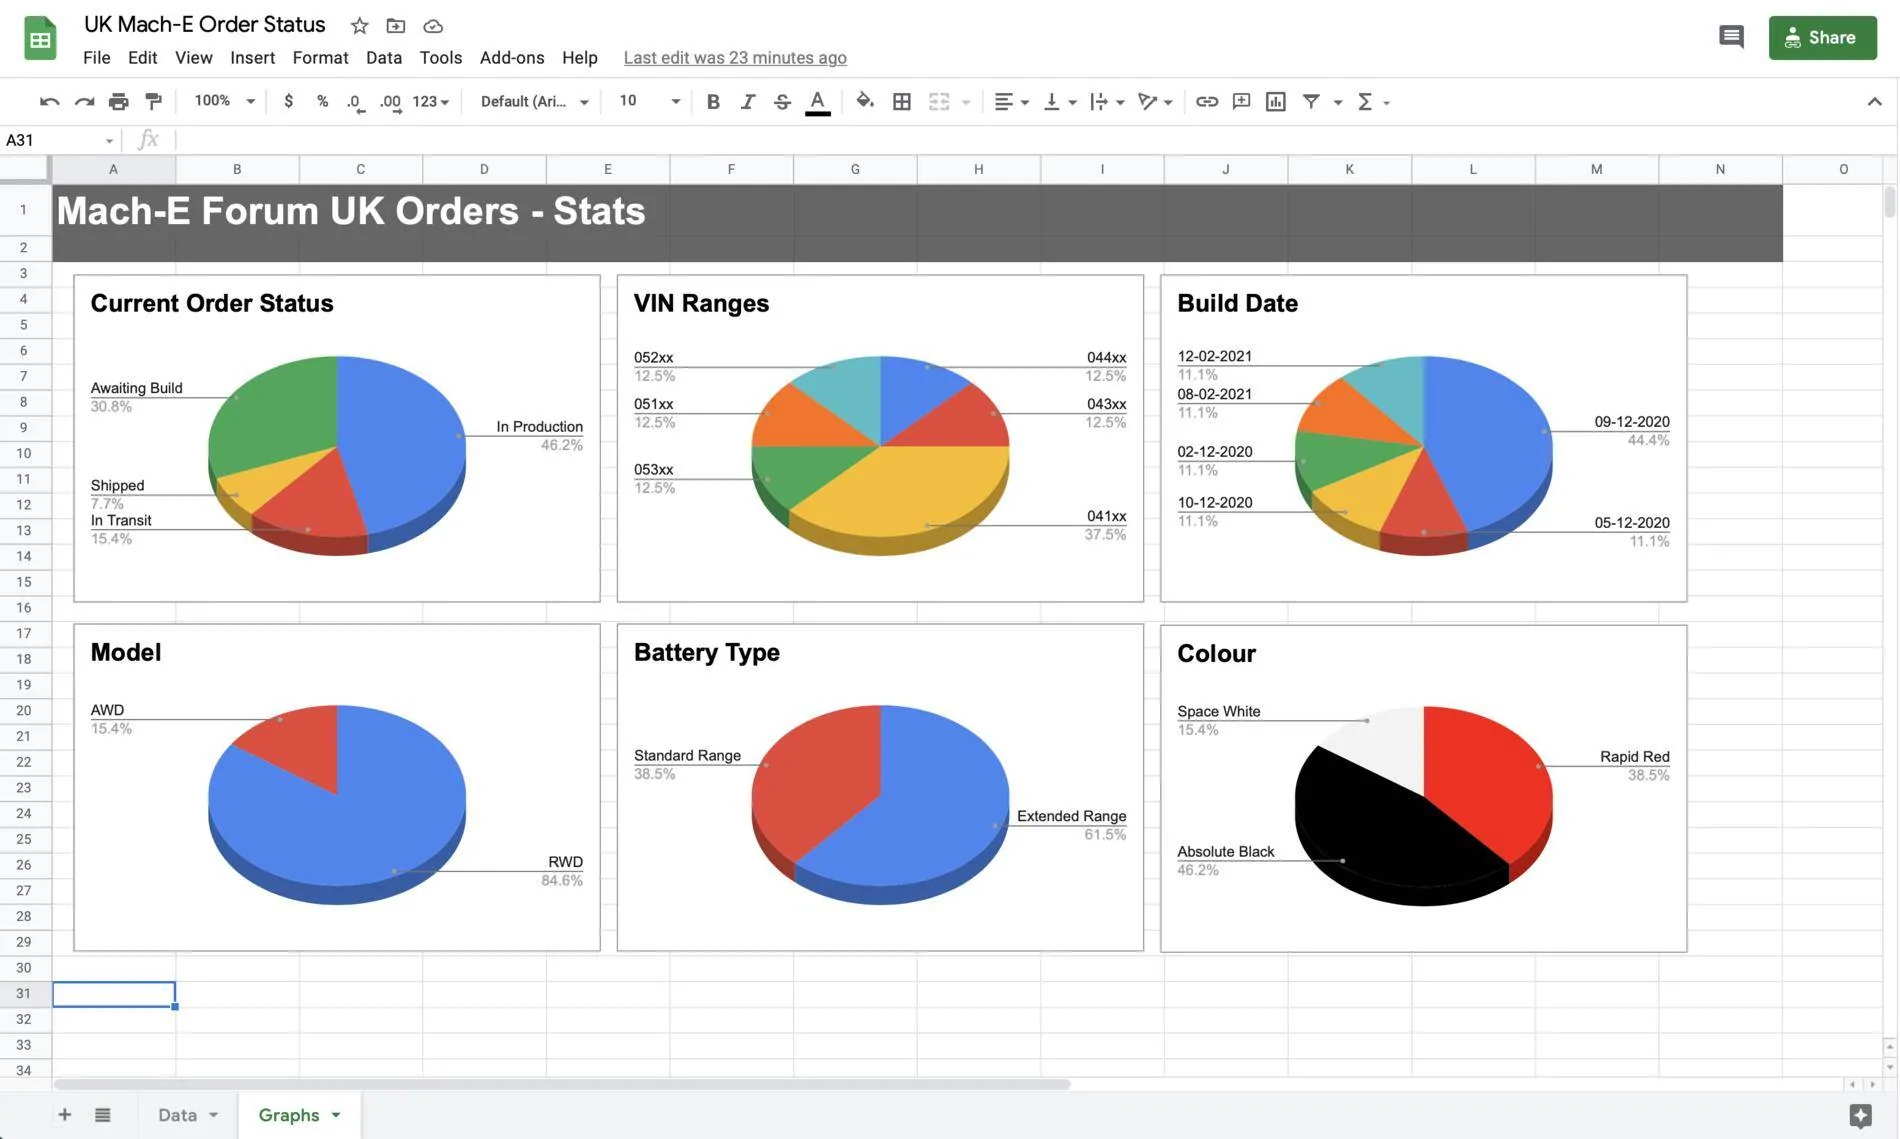Image resolution: width=1900 pixels, height=1139 pixels.
Task: Open the Format menu
Action: pyautogui.click(x=320, y=57)
